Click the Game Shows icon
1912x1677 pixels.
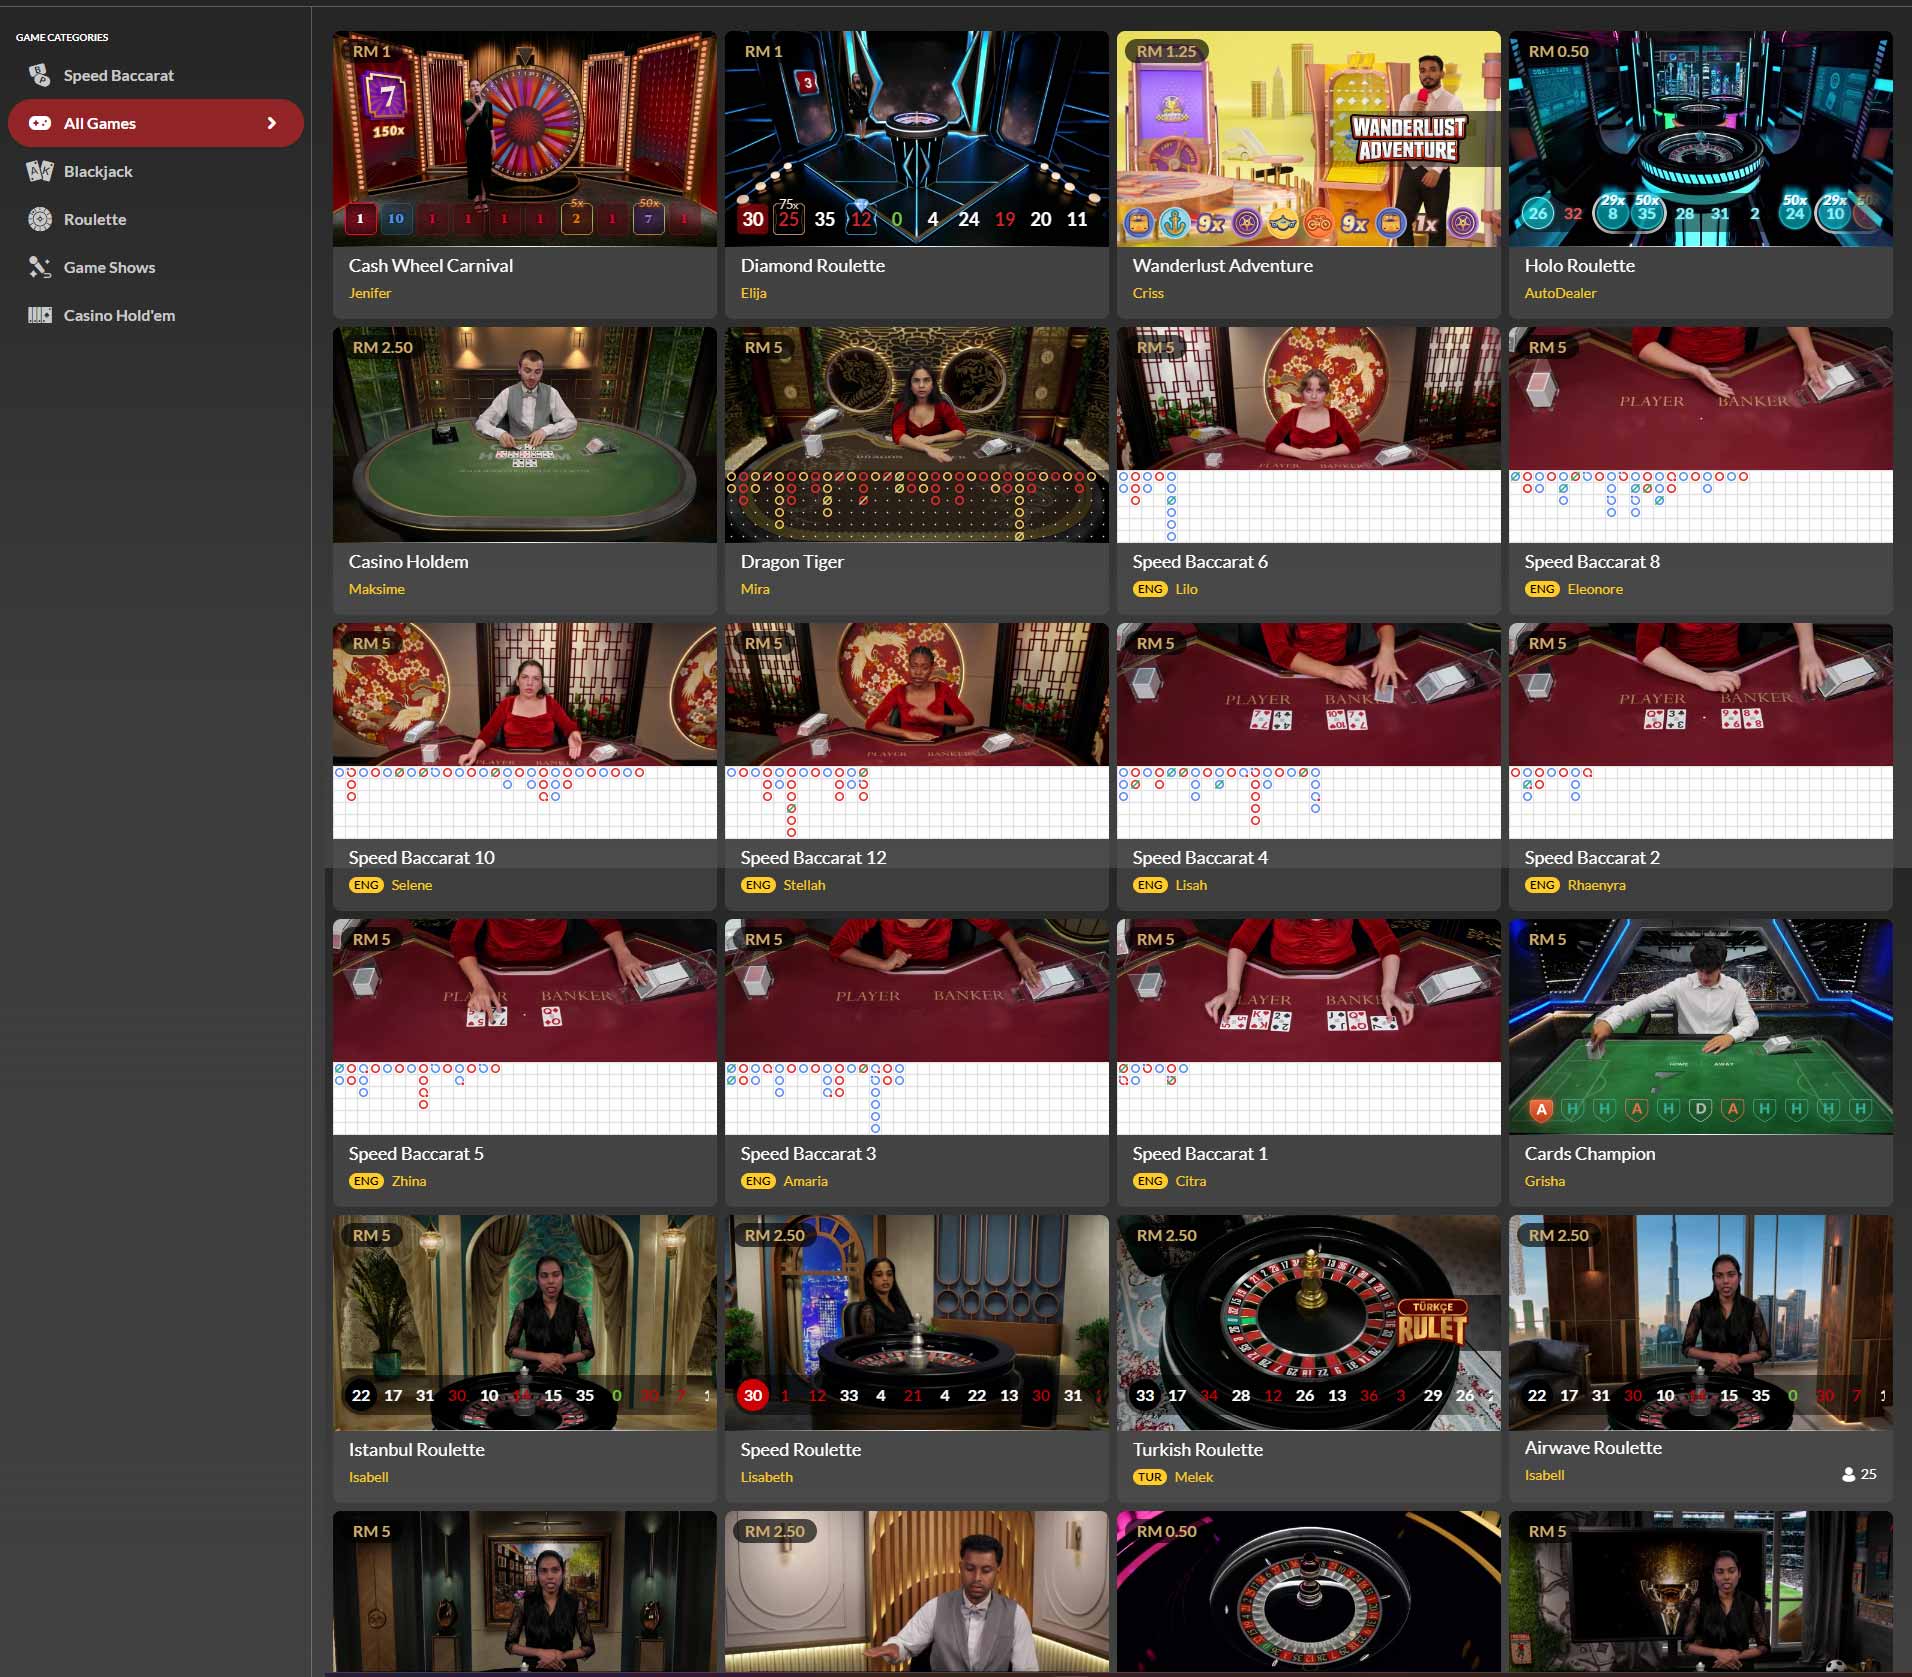tap(39, 267)
